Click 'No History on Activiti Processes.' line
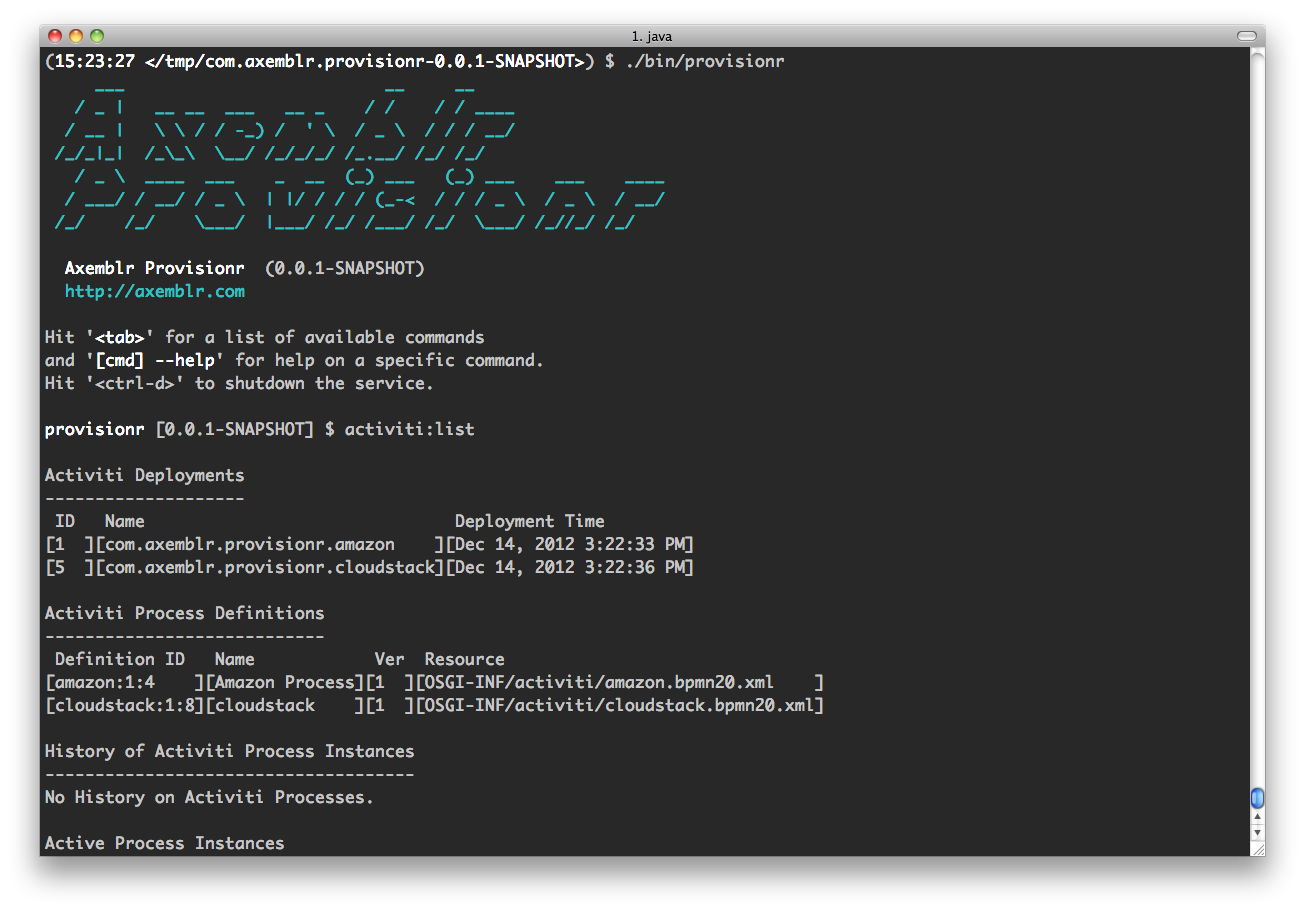Viewport: 1305px width, 911px height. [210, 798]
